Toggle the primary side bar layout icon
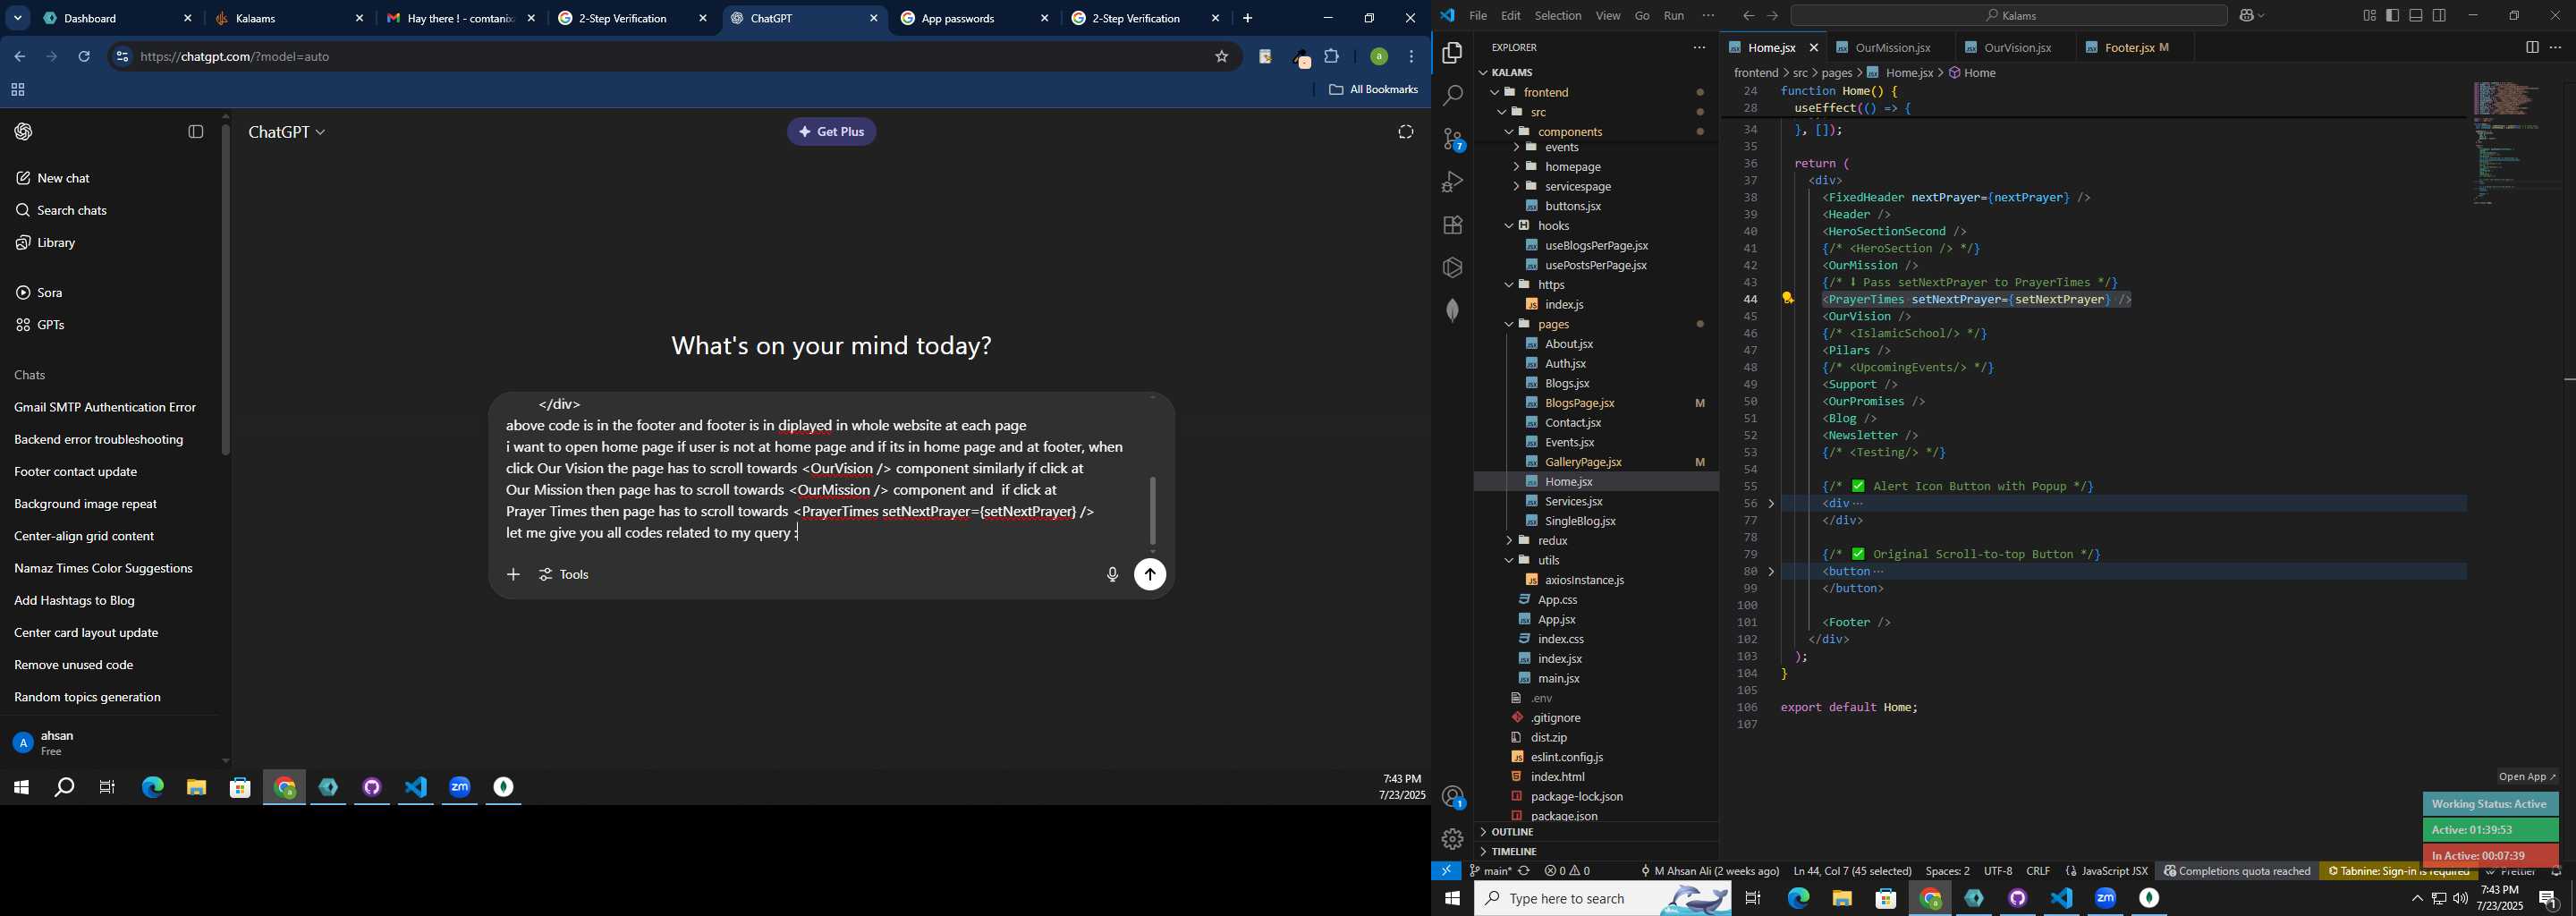The height and width of the screenshot is (916, 2576). [2392, 15]
